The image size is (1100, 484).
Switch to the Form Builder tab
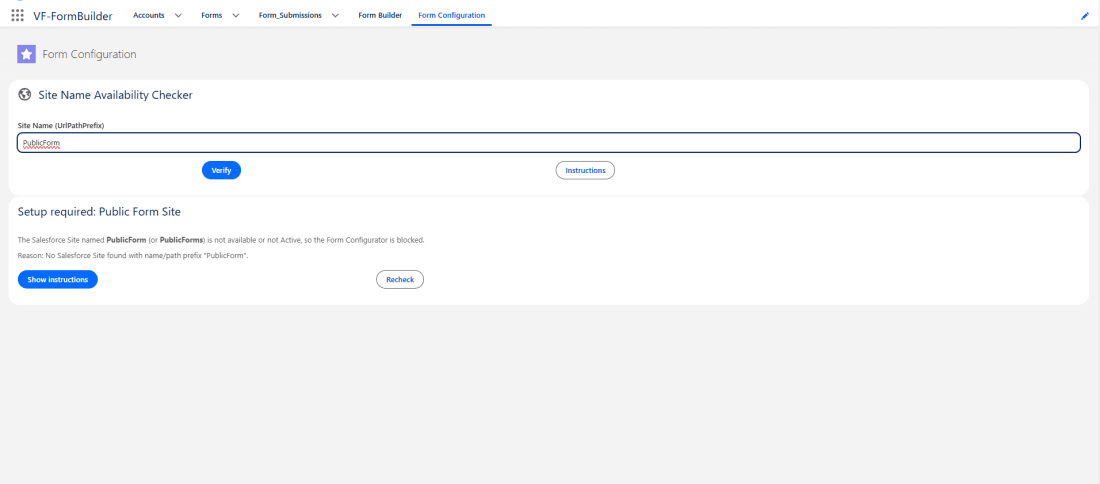click(x=380, y=15)
